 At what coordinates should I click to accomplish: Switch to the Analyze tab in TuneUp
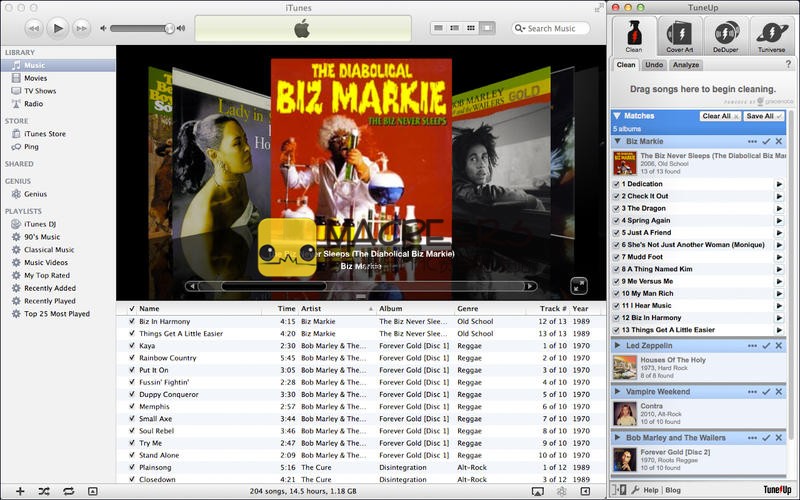click(x=685, y=65)
